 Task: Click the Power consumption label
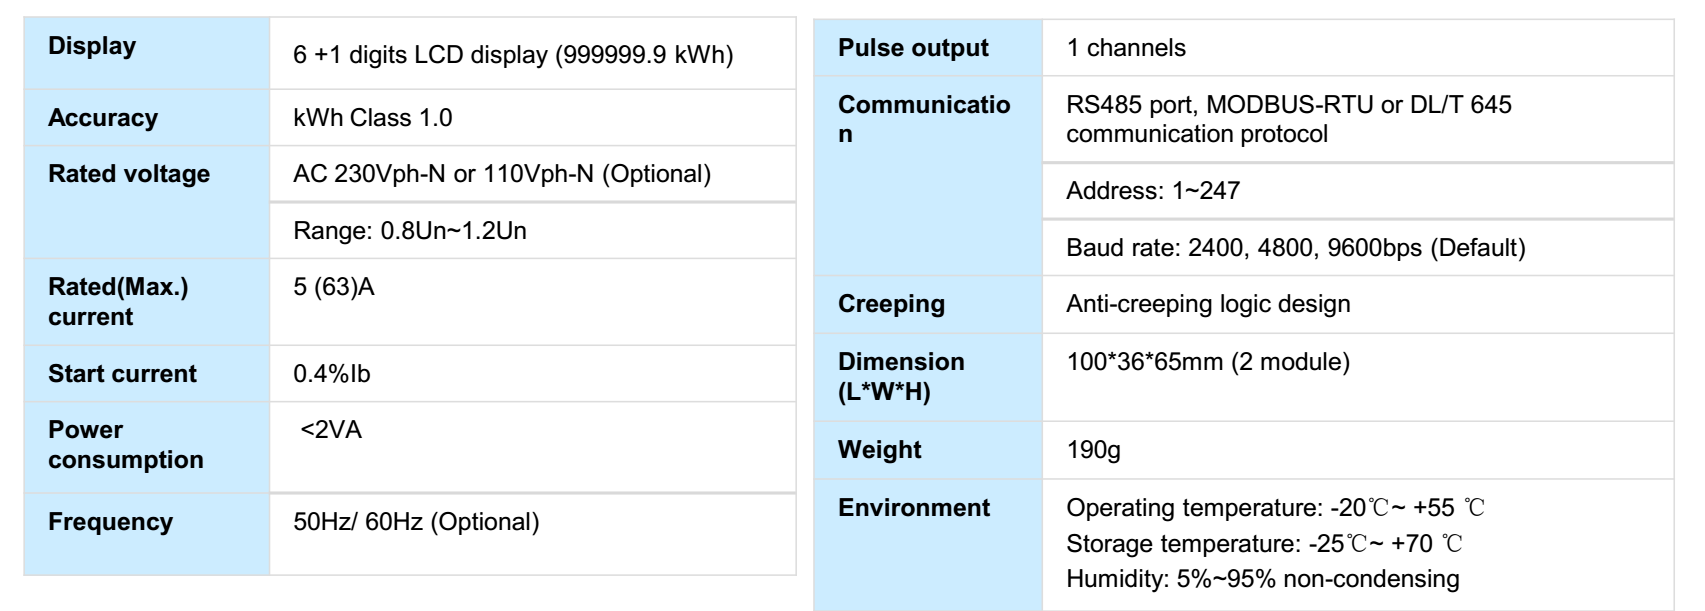coord(125,445)
